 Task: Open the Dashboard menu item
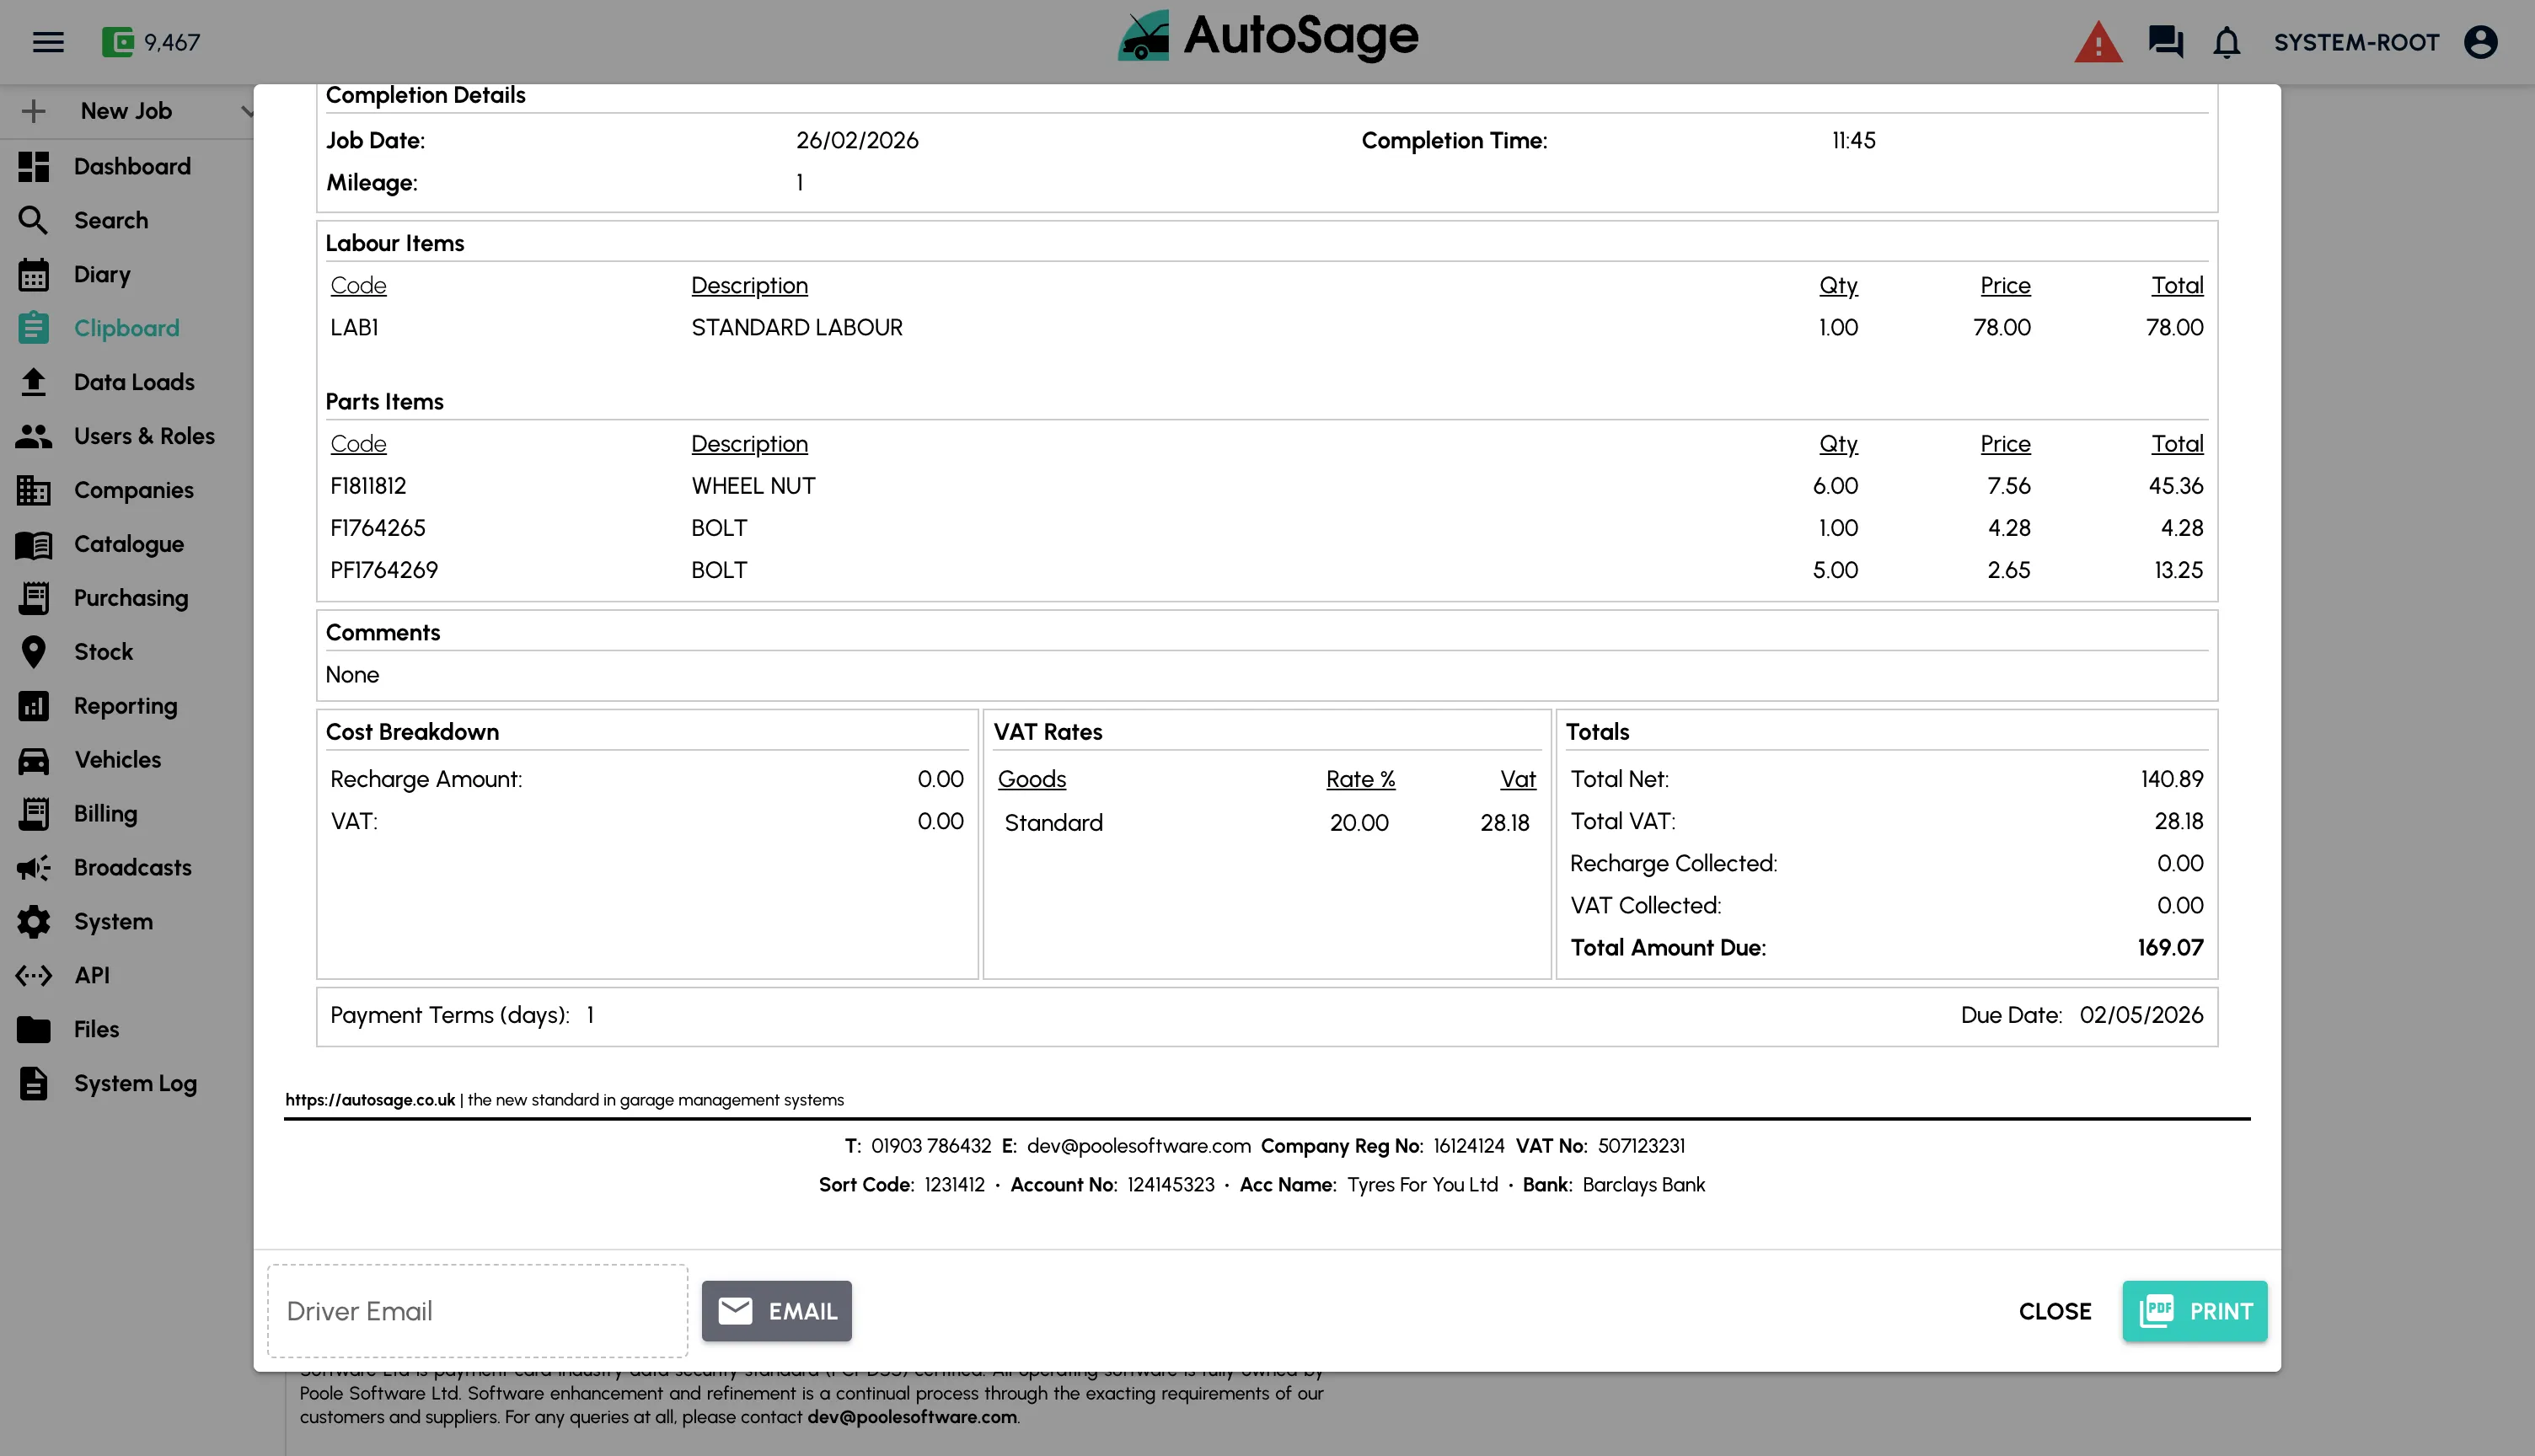(x=132, y=166)
